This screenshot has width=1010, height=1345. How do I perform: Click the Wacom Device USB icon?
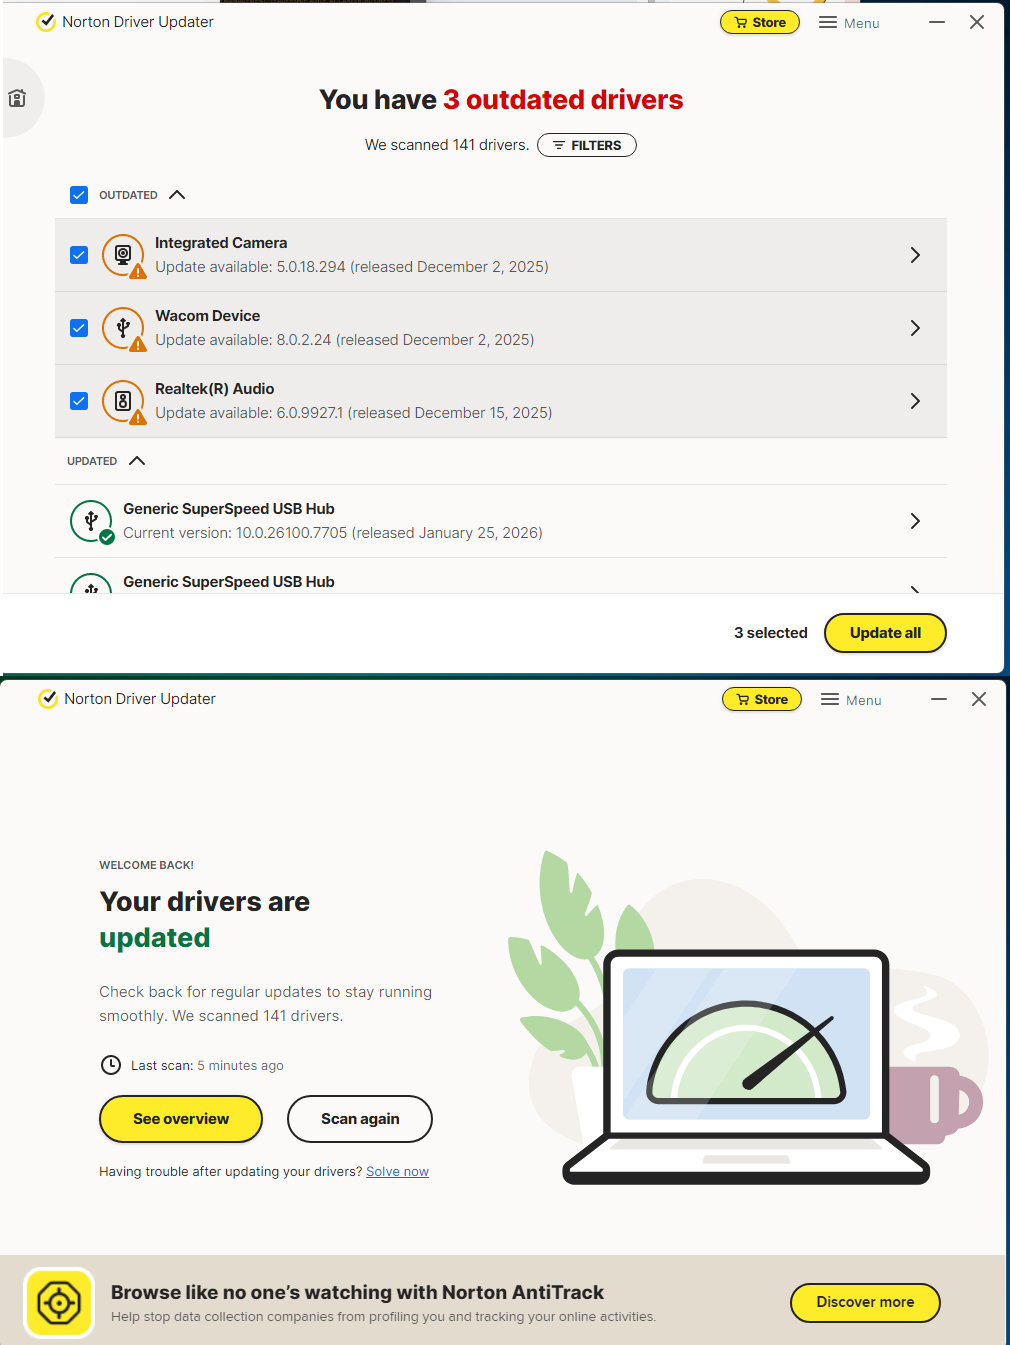pyautogui.click(x=124, y=329)
